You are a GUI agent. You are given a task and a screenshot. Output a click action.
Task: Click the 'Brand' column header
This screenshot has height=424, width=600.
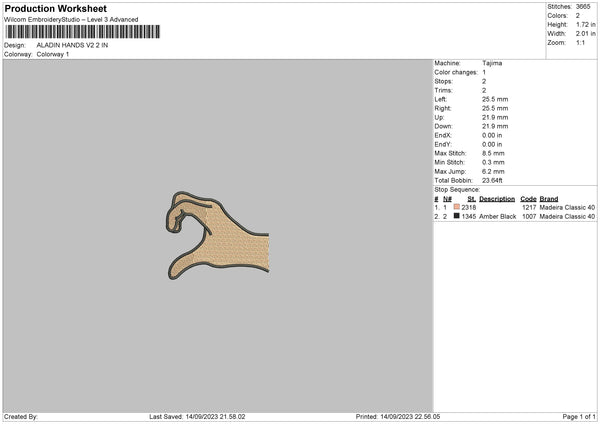pyautogui.click(x=549, y=199)
